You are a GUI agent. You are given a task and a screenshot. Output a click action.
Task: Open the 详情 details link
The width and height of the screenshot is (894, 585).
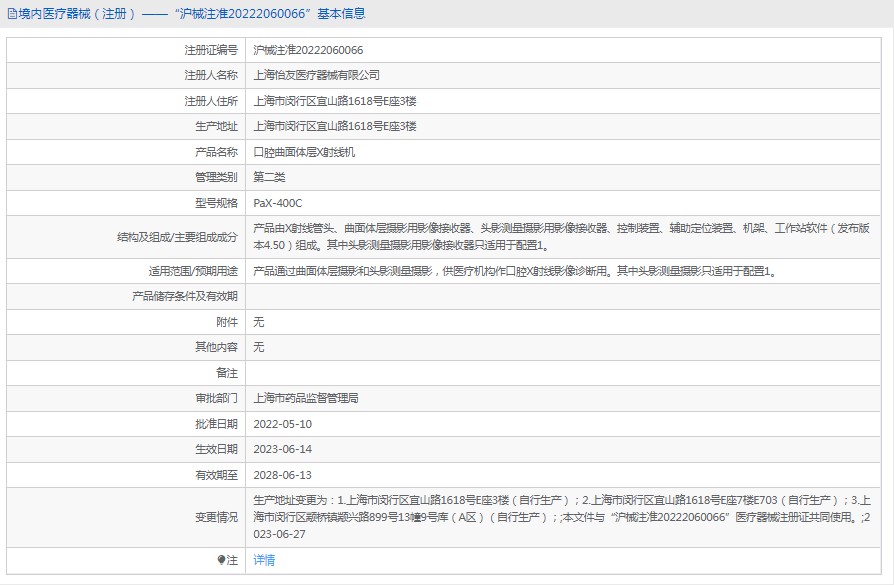[264, 560]
